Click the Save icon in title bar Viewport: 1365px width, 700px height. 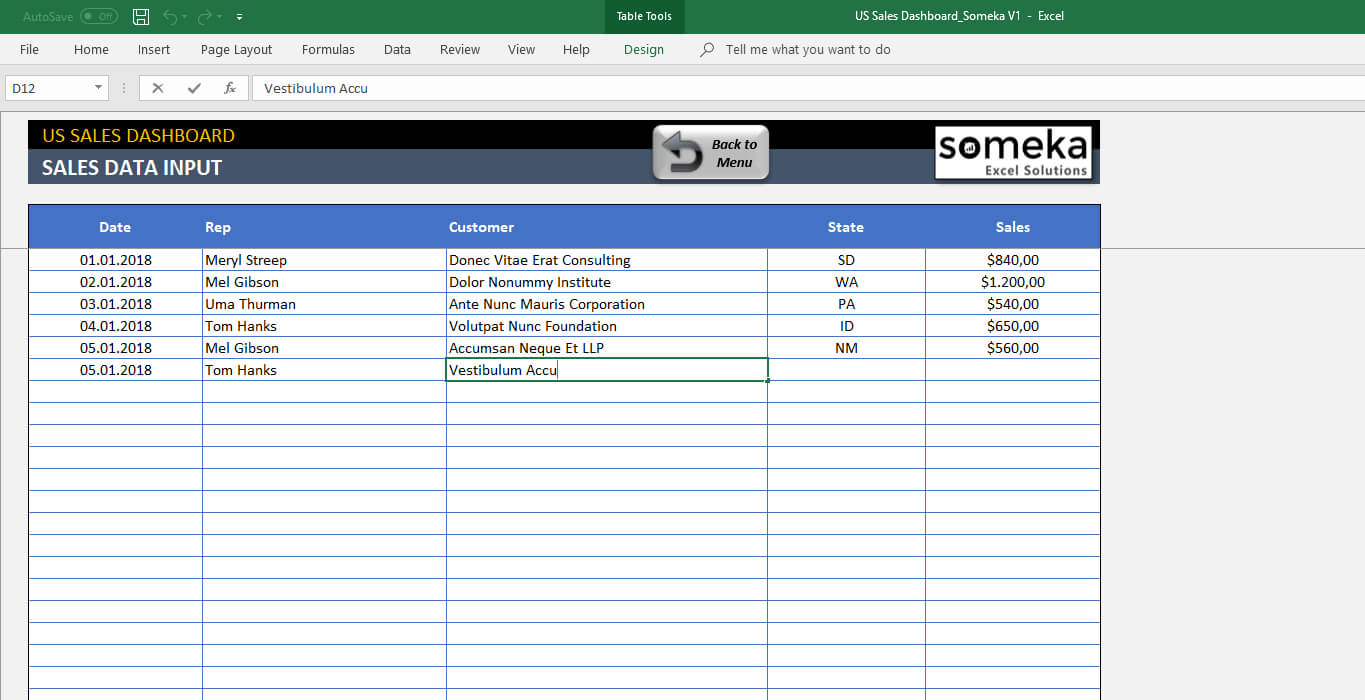[141, 17]
